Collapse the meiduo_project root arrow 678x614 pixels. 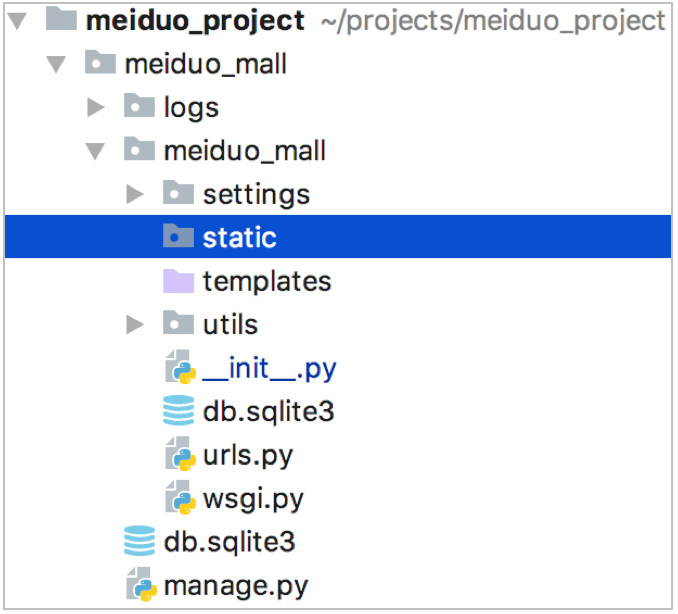18,20
